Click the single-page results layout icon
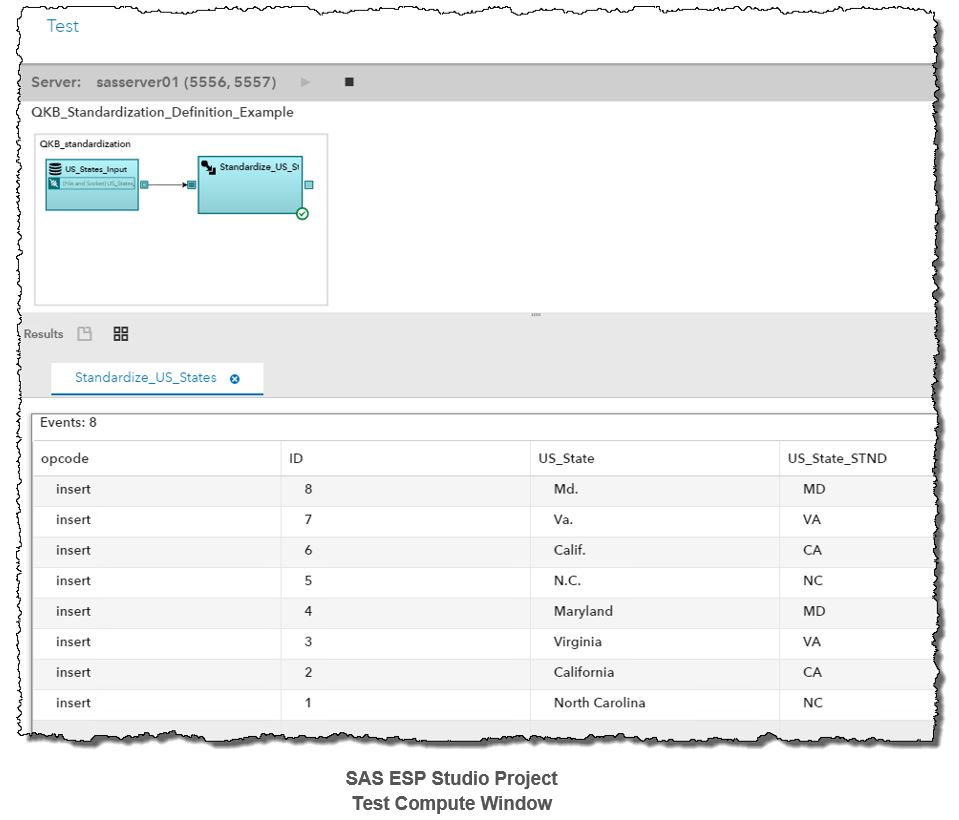959x820 pixels. tap(85, 334)
